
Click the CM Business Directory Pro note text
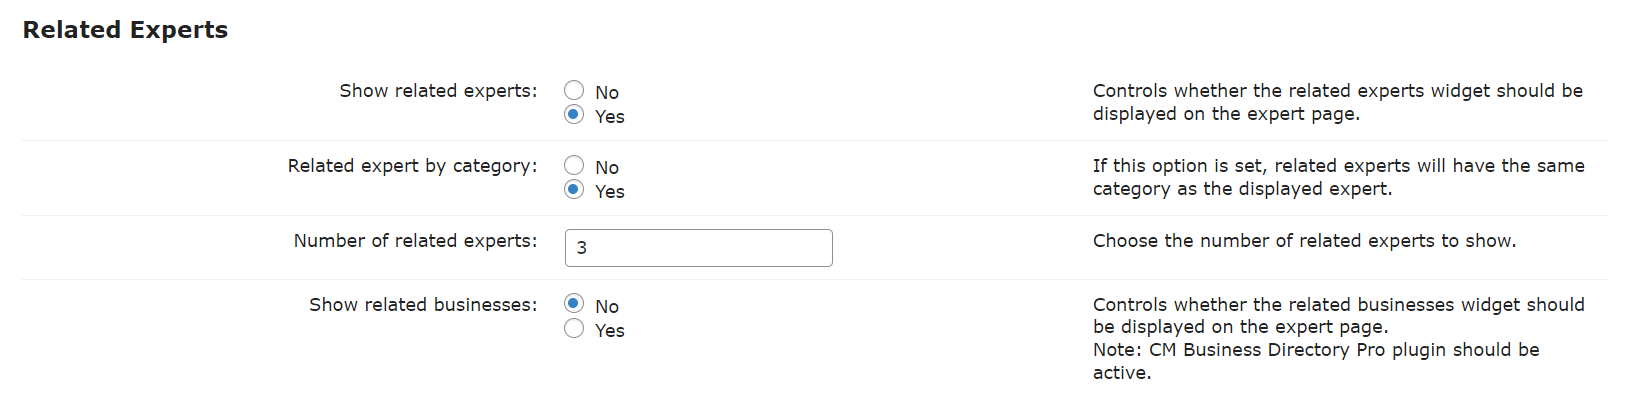pos(1315,361)
